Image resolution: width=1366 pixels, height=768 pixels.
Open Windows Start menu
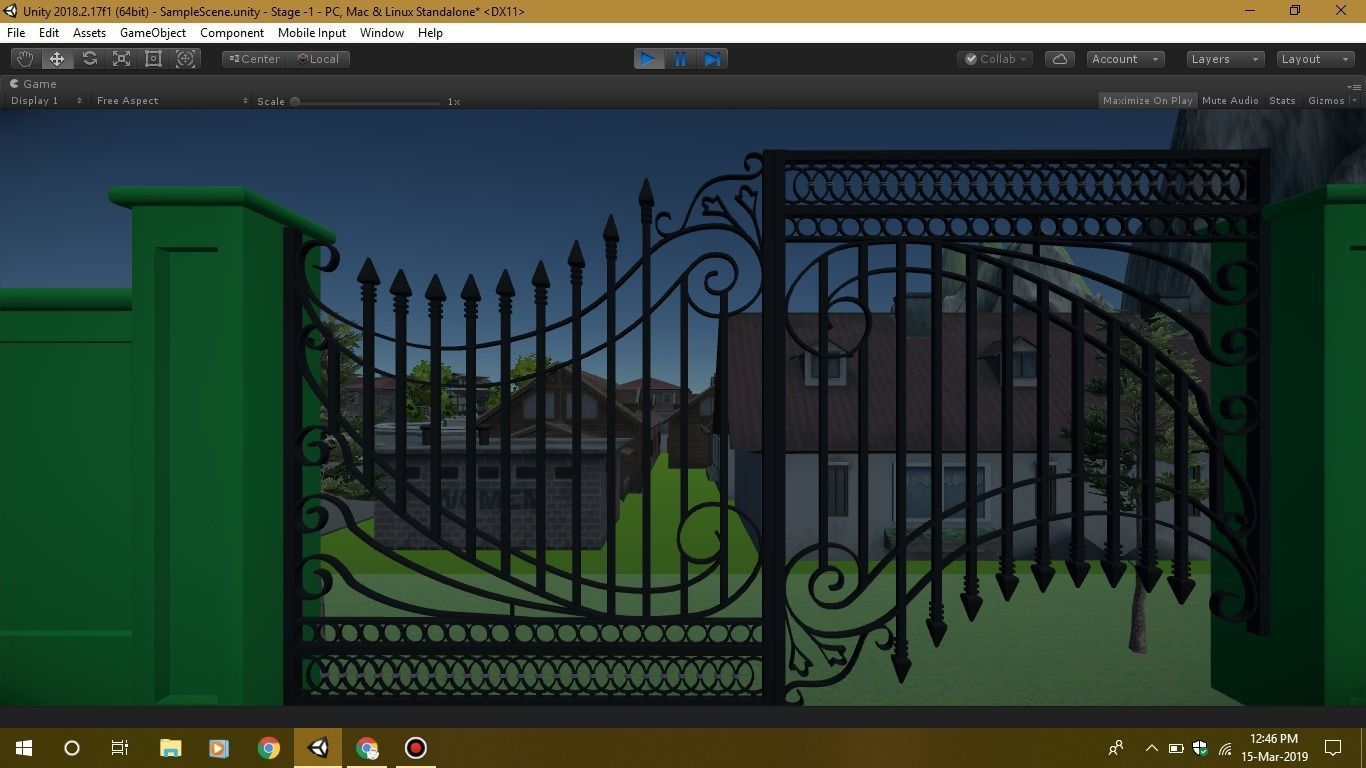click(x=24, y=748)
